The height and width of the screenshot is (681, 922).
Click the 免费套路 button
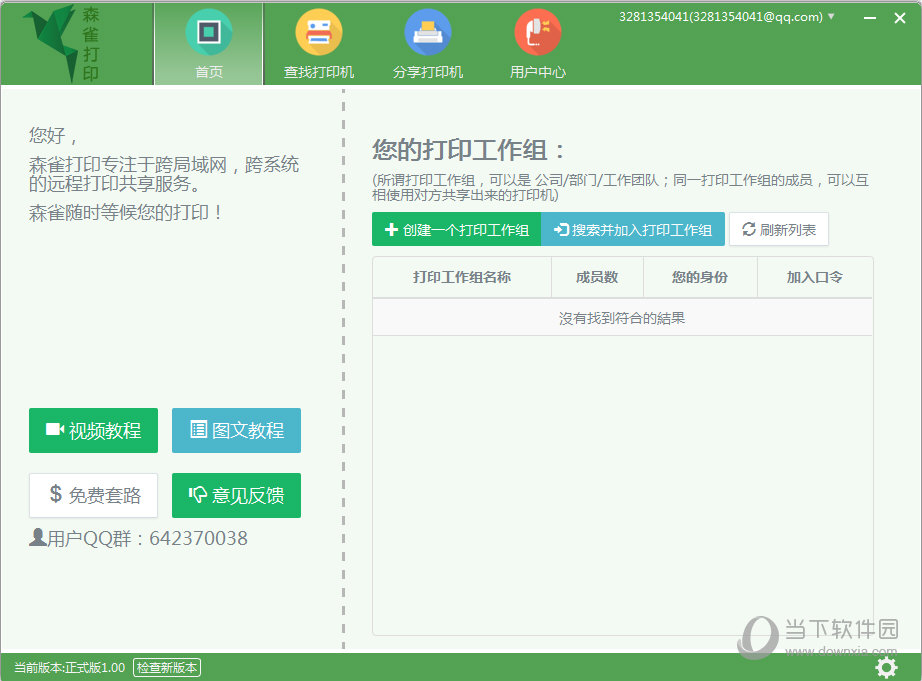pyautogui.click(x=93, y=495)
